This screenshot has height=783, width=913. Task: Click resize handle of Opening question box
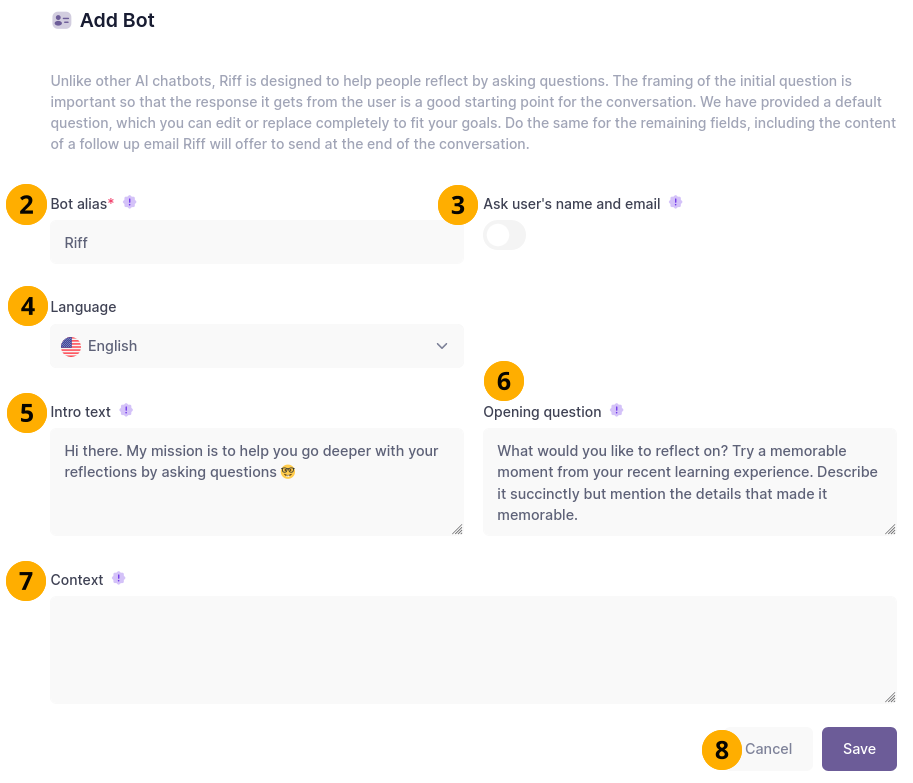coord(890,529)
